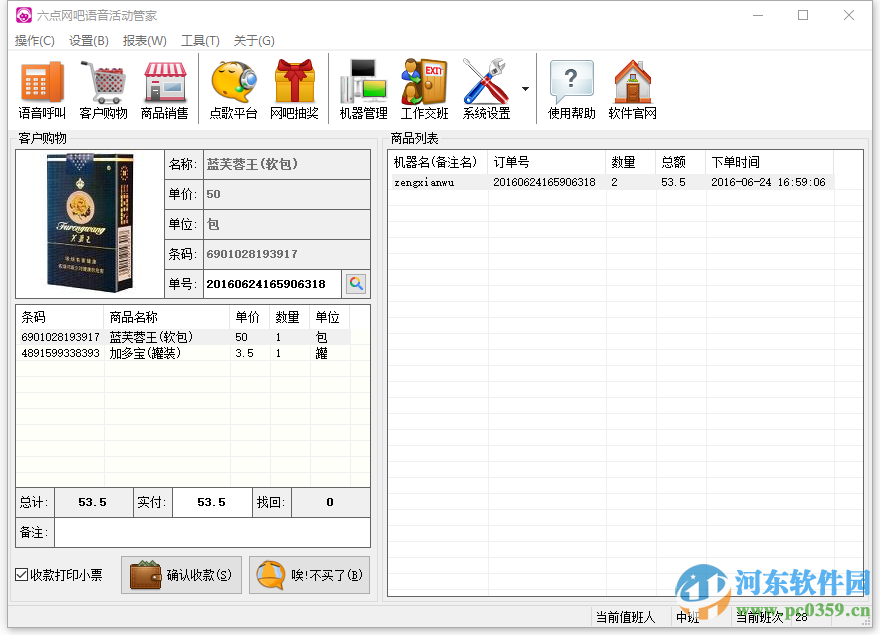Visit the 软件官网 official website

(x=632, y=87)
